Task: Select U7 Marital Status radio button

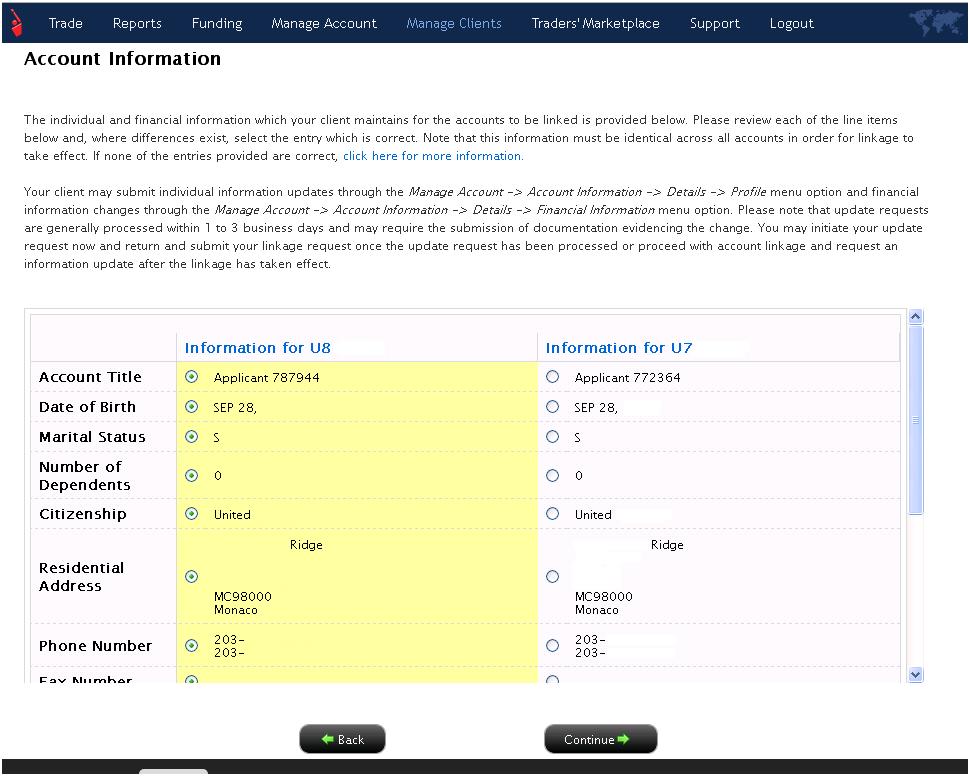Action: pos(552,437)
